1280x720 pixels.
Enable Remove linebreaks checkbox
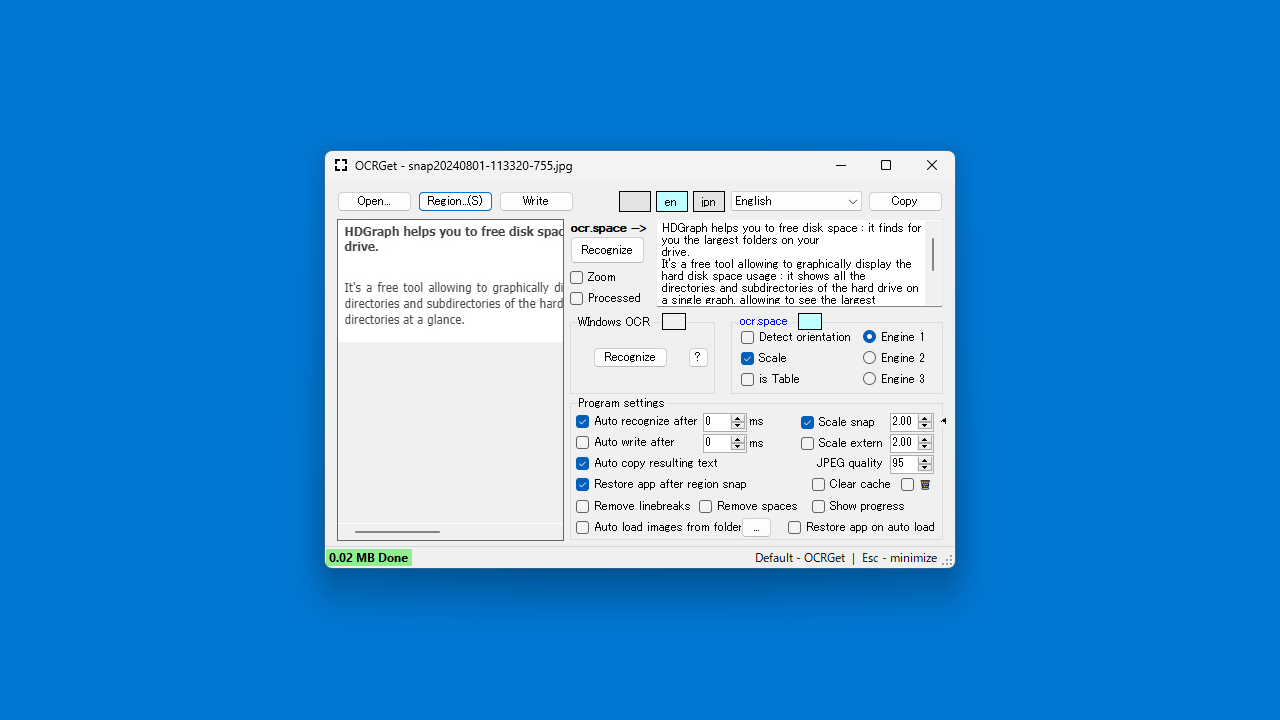(x=583, y=506)
